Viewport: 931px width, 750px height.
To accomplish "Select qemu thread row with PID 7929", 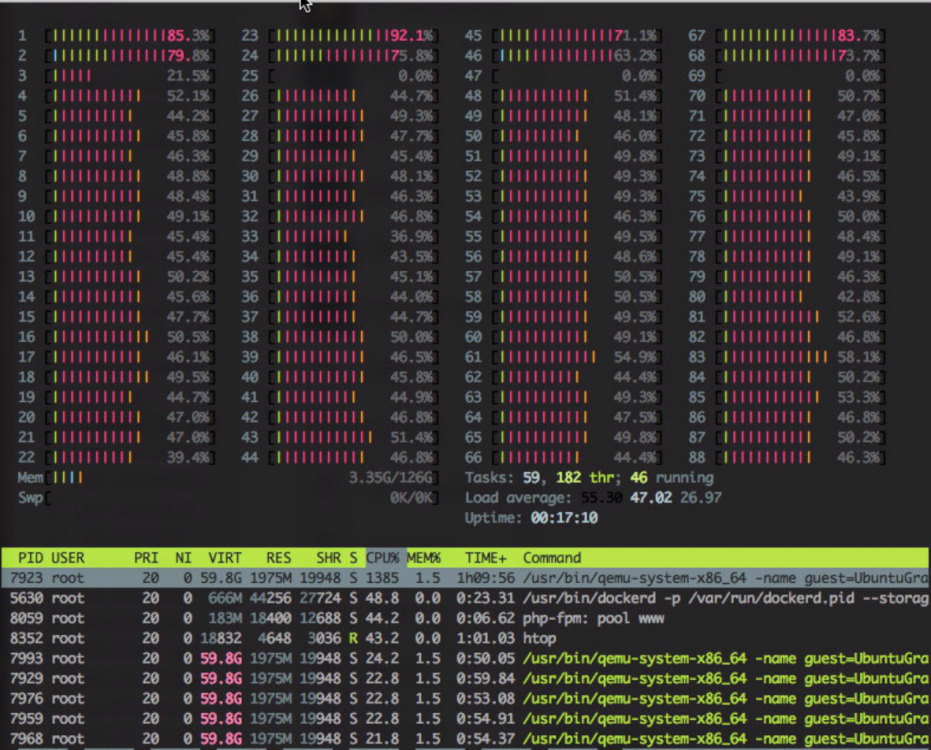I will pyautogui.click(x=466, y=679).
